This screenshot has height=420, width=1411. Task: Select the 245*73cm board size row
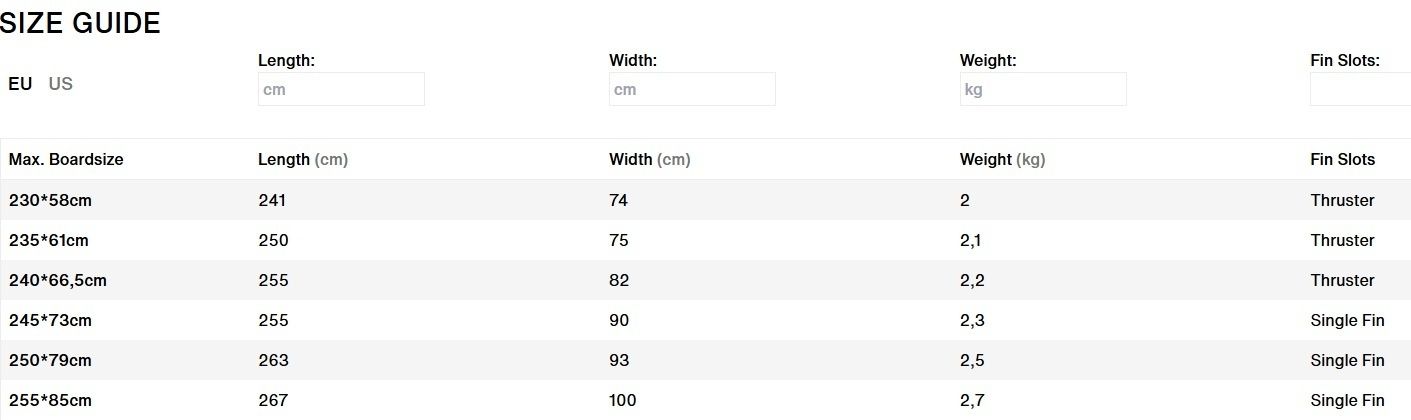pyautogui.click(x=50, y=320)
